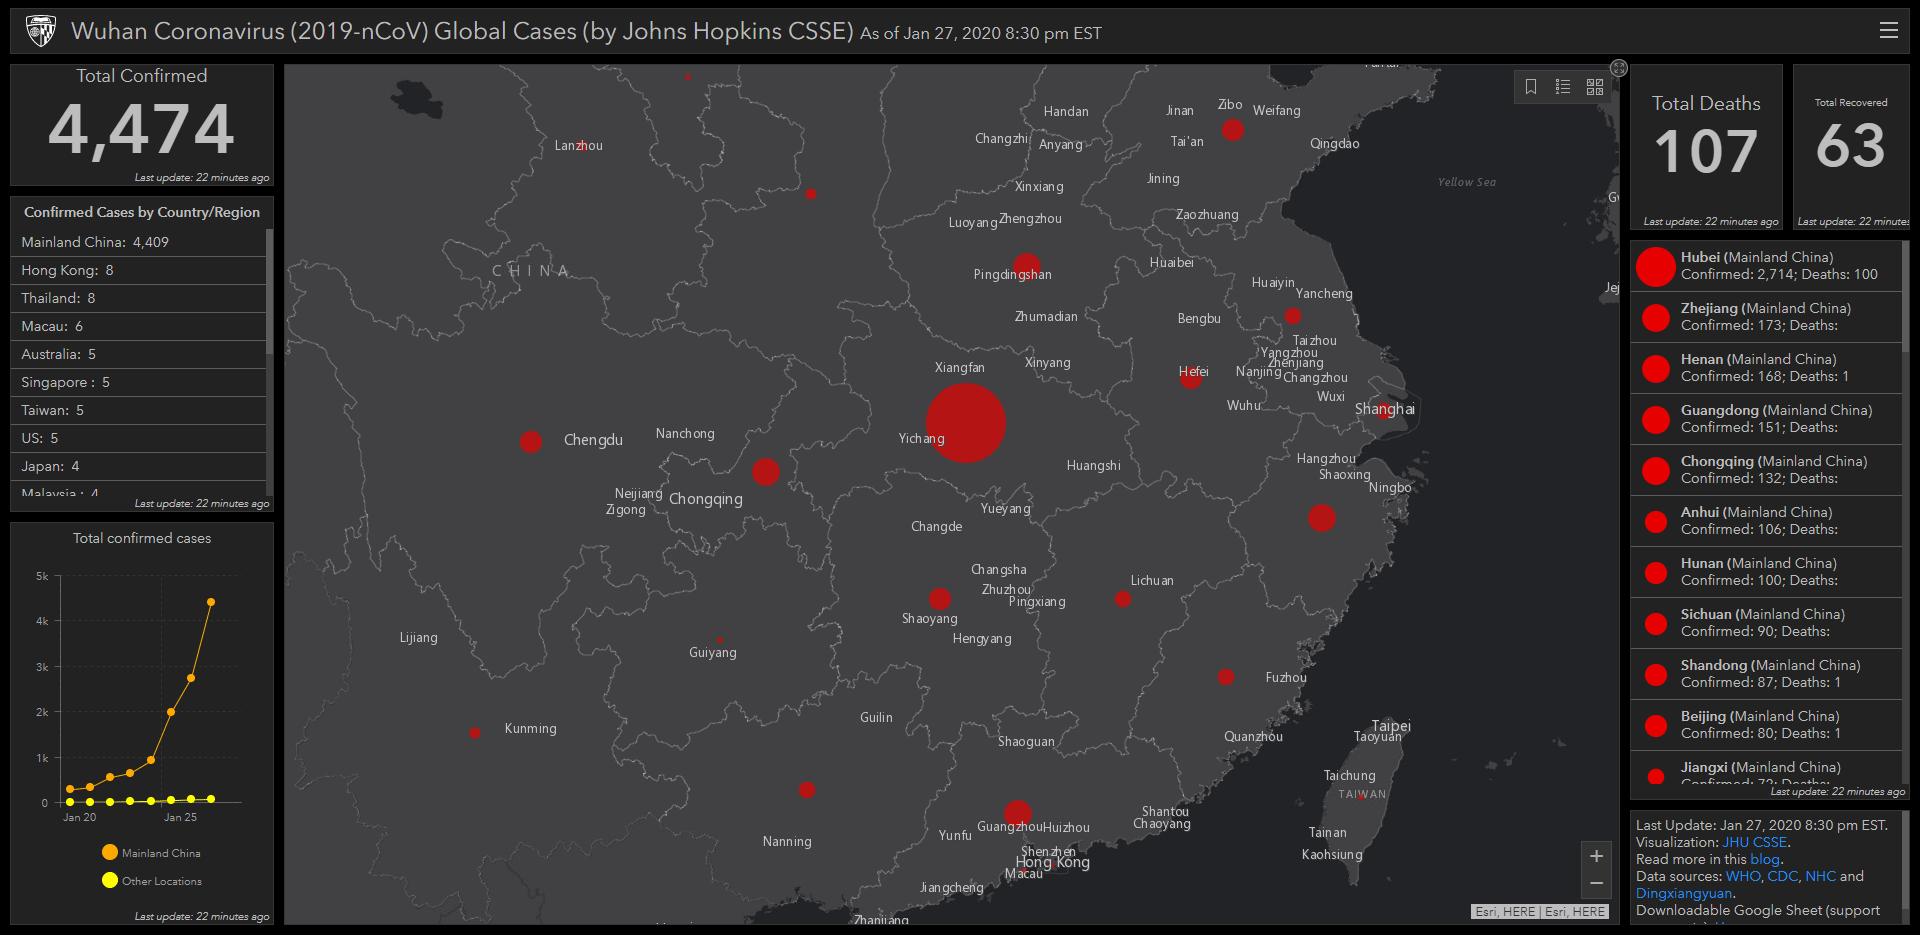Select Anhui province entry in list

(x=1766, y=521)
